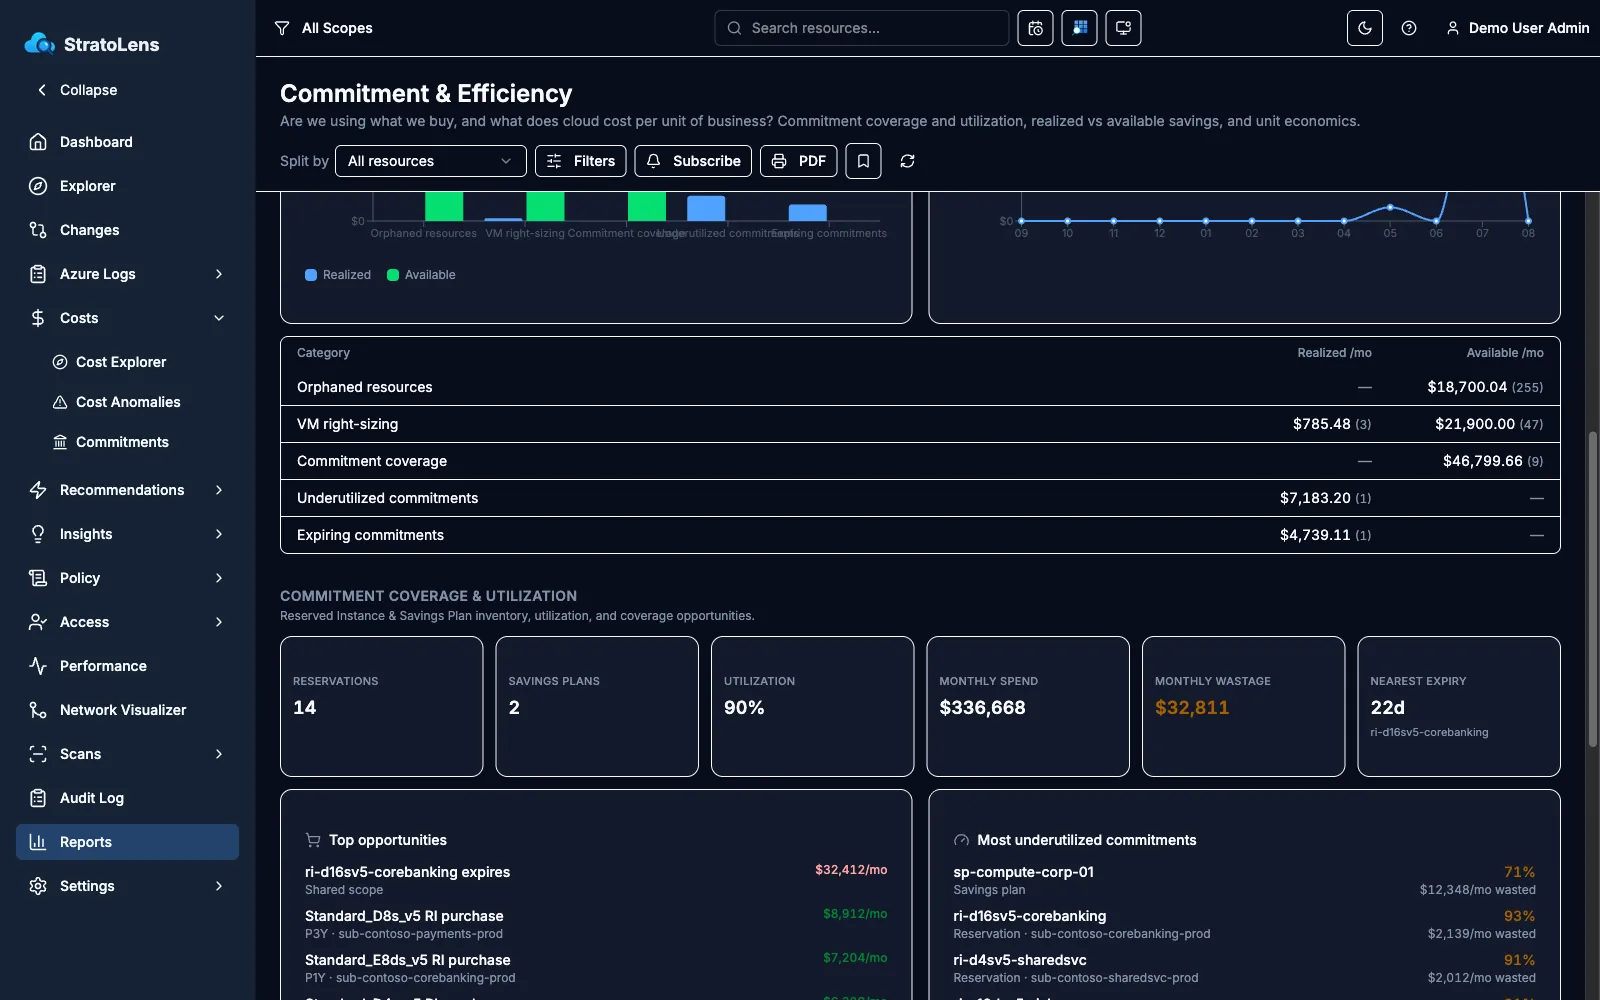Click the Dashboard home icon
Viewport: 1600px width, 1000px height.
(x=38, y=142)
